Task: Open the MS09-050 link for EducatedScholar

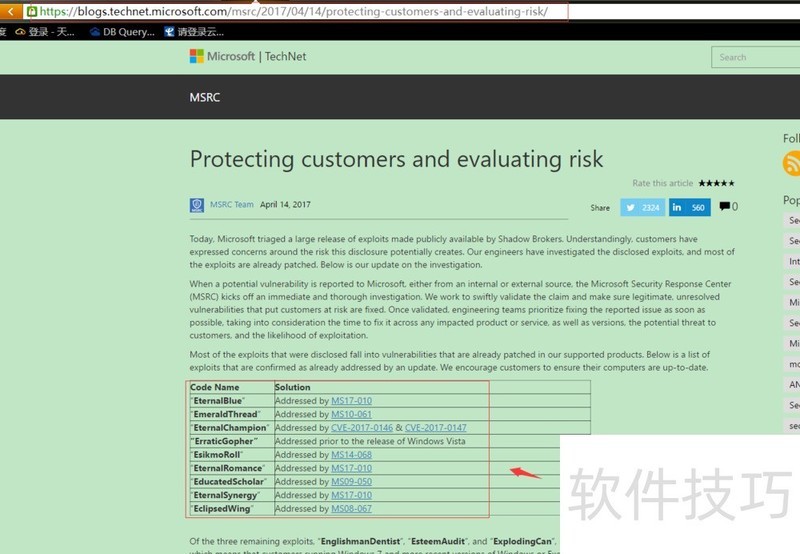Action: [x=352, y=482]
